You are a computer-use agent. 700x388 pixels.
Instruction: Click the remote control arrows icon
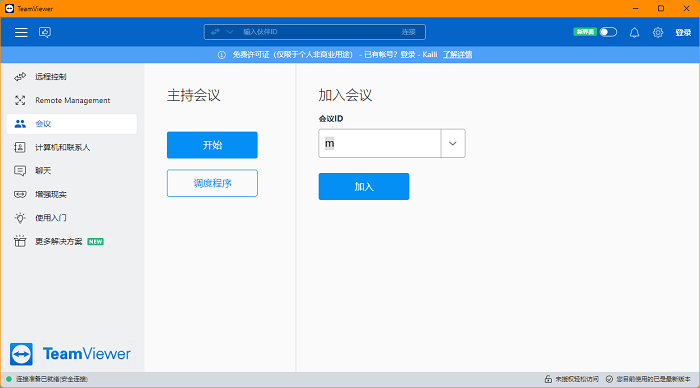[20, 77]
